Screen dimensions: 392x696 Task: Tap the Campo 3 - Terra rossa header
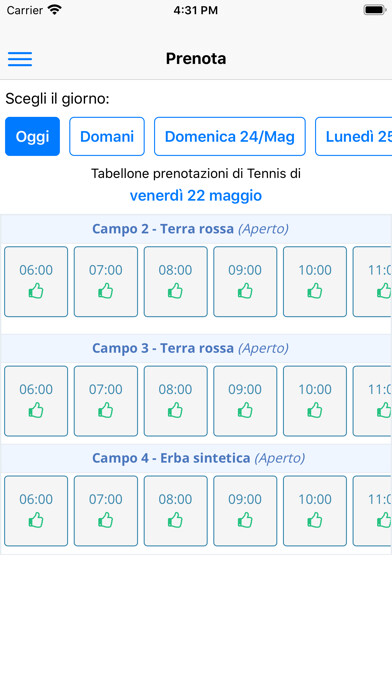[x=190, y=348]
